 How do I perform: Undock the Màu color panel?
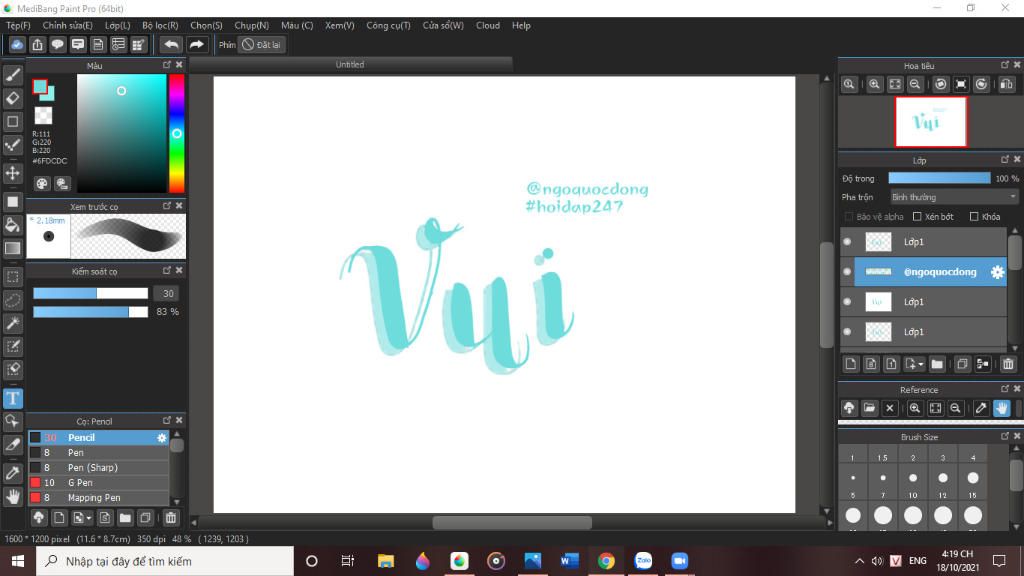[167, 65]
